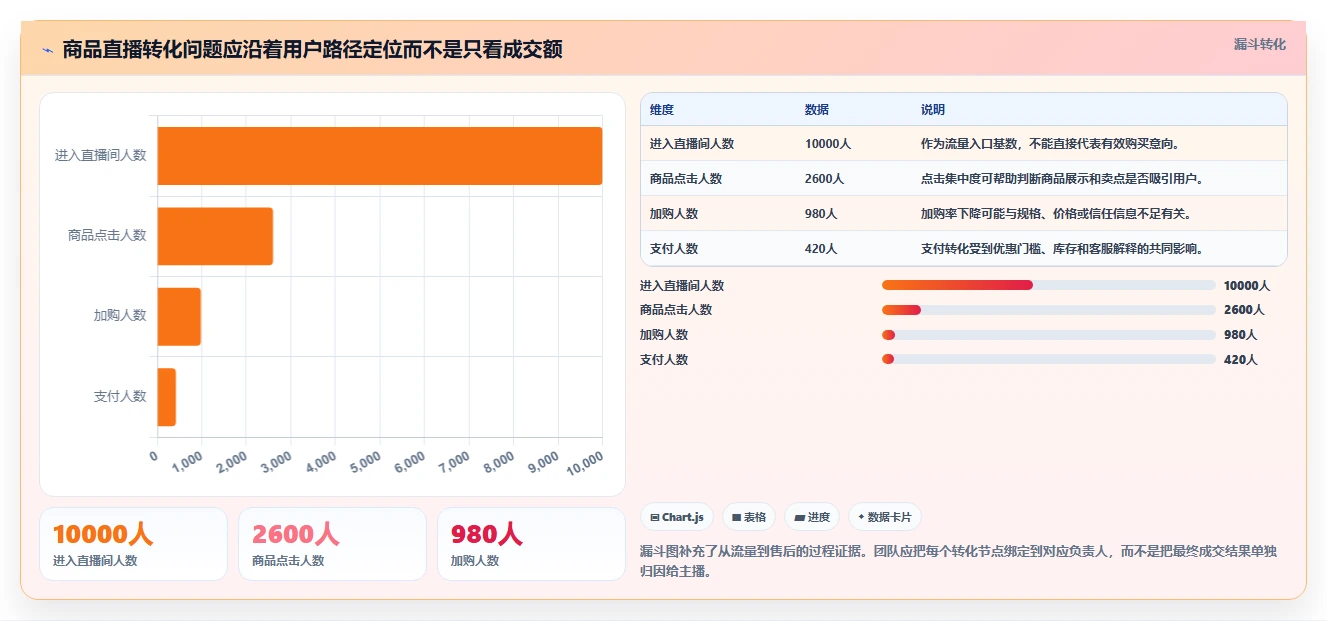Click the table cell 商品点击人数
The width and height of the screenshot is (1327, 621).
click(x=686, y=179)
